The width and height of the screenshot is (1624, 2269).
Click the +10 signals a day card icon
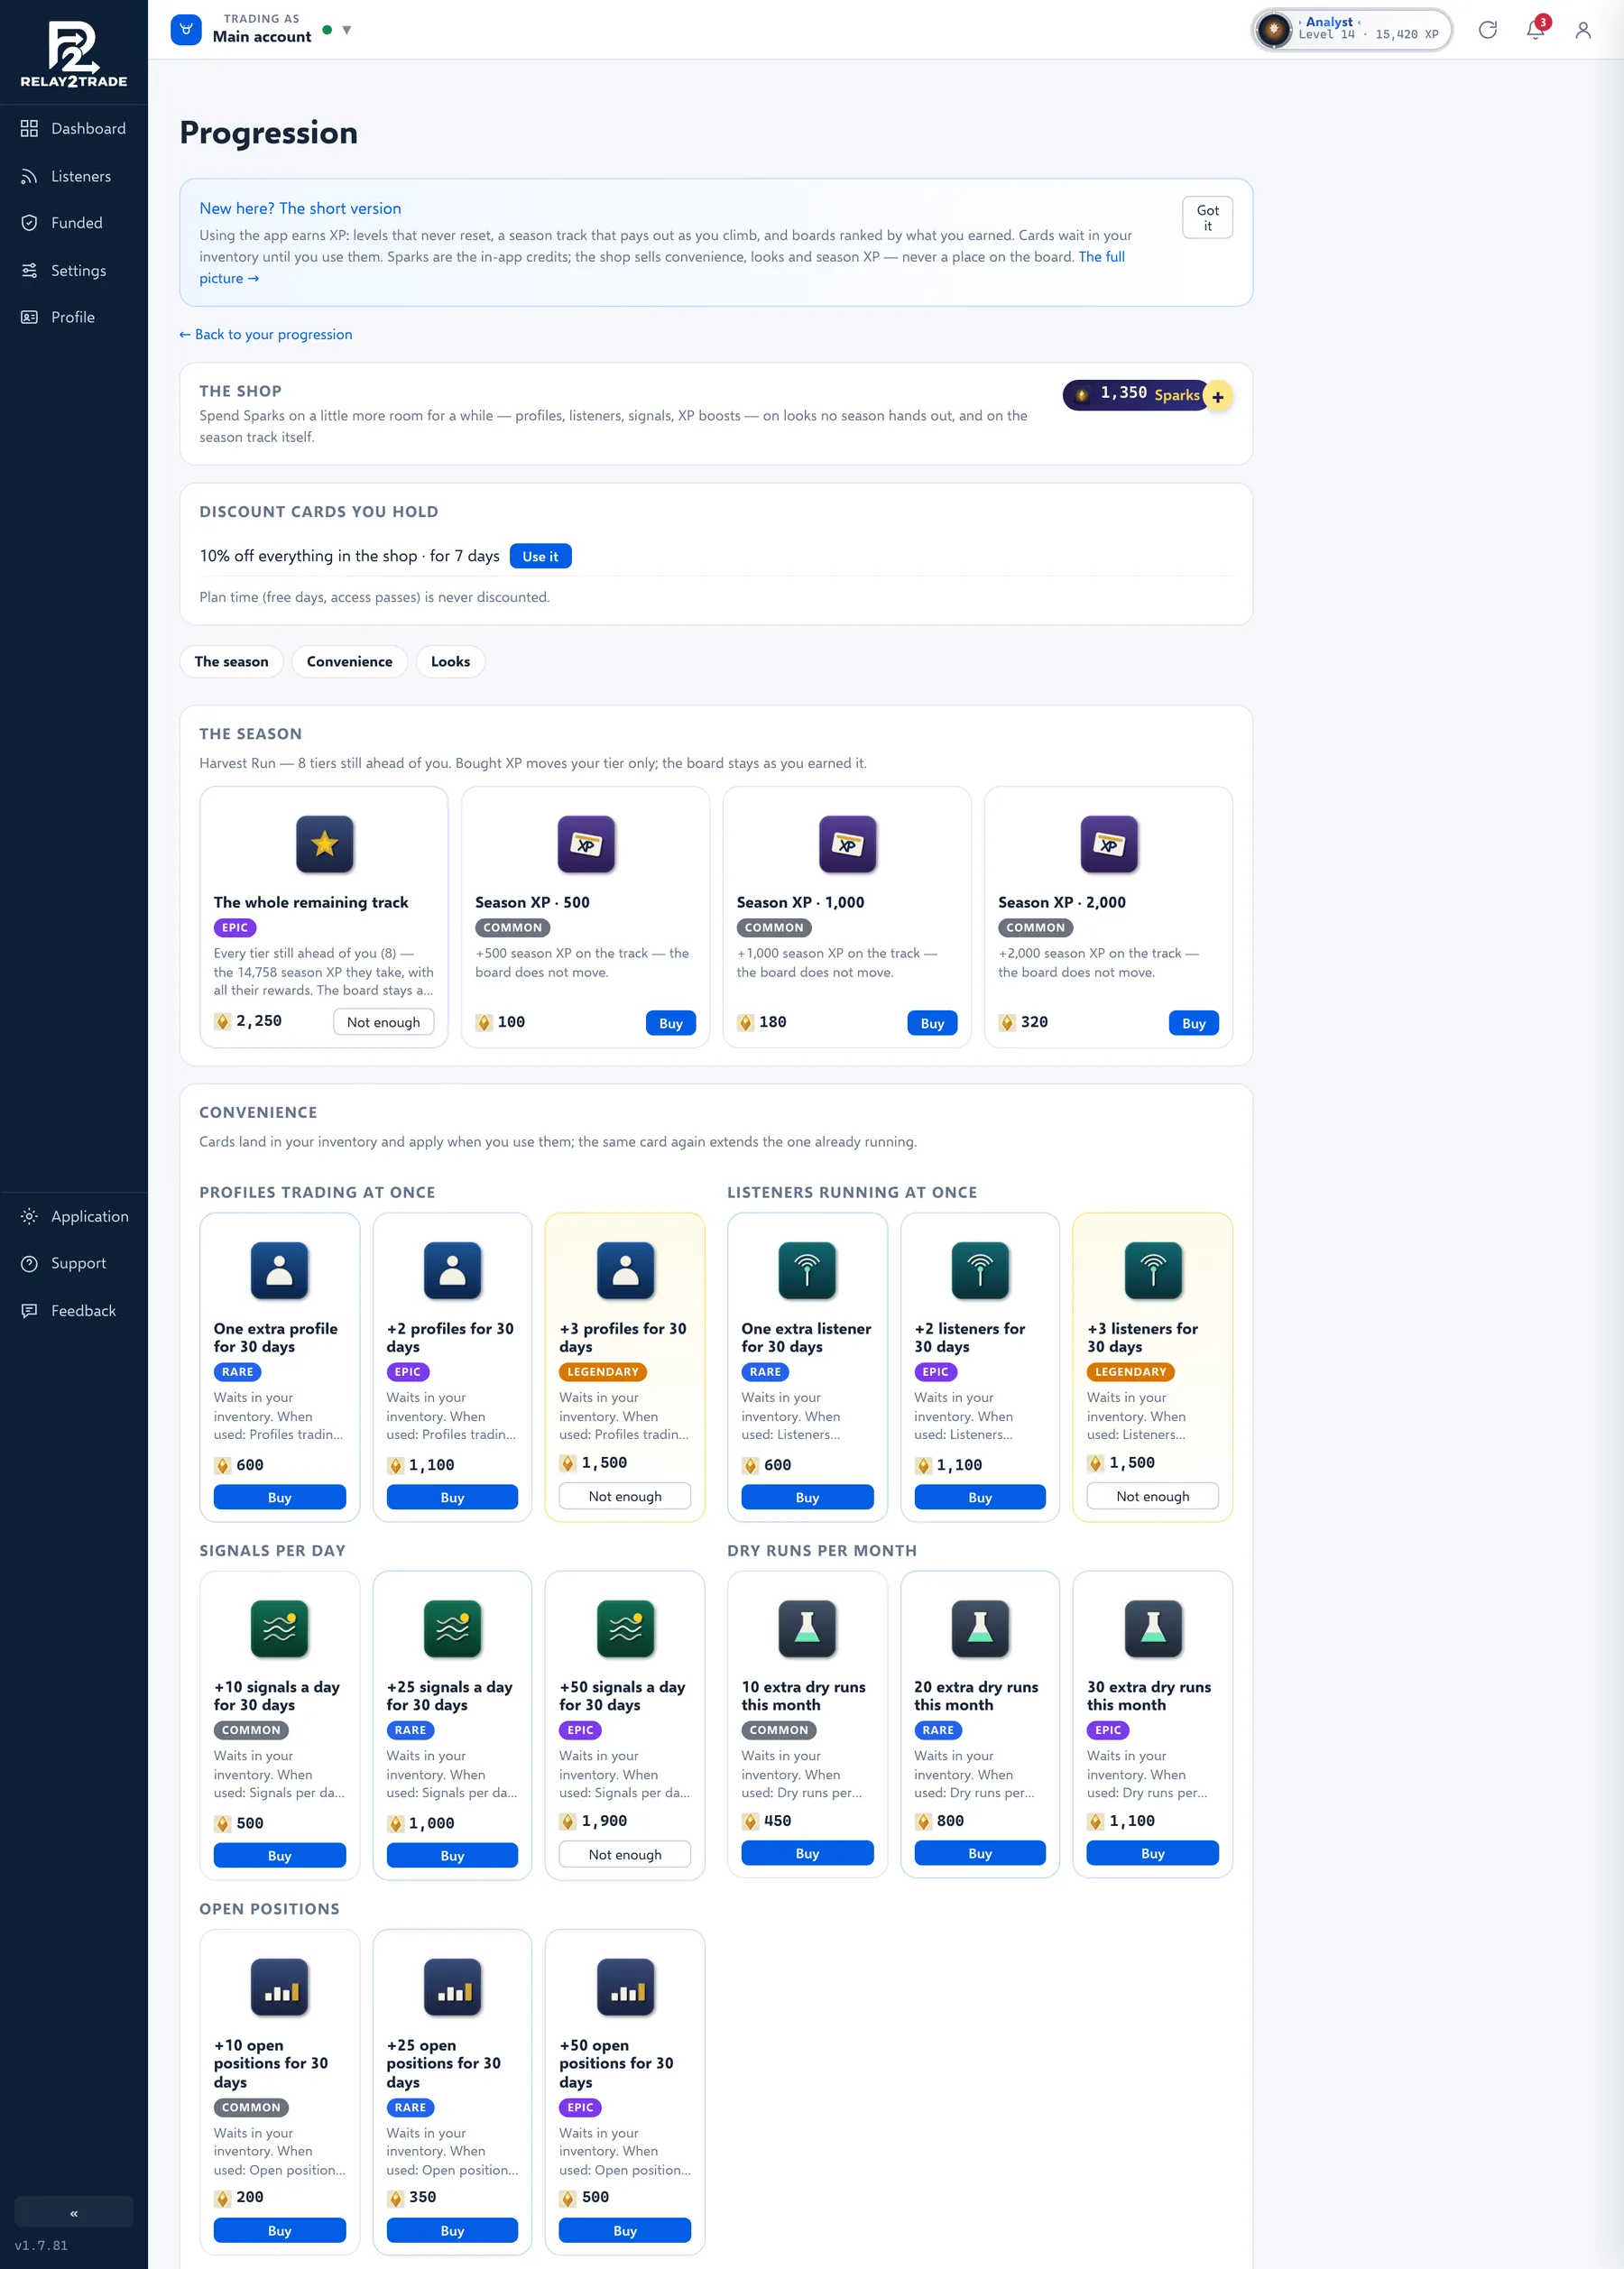pyautogui.click(x=279, y=1628)
